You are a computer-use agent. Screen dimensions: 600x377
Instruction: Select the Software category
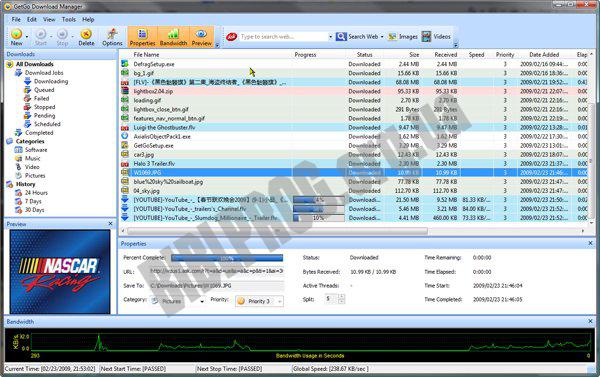click(x=36, y=150)
